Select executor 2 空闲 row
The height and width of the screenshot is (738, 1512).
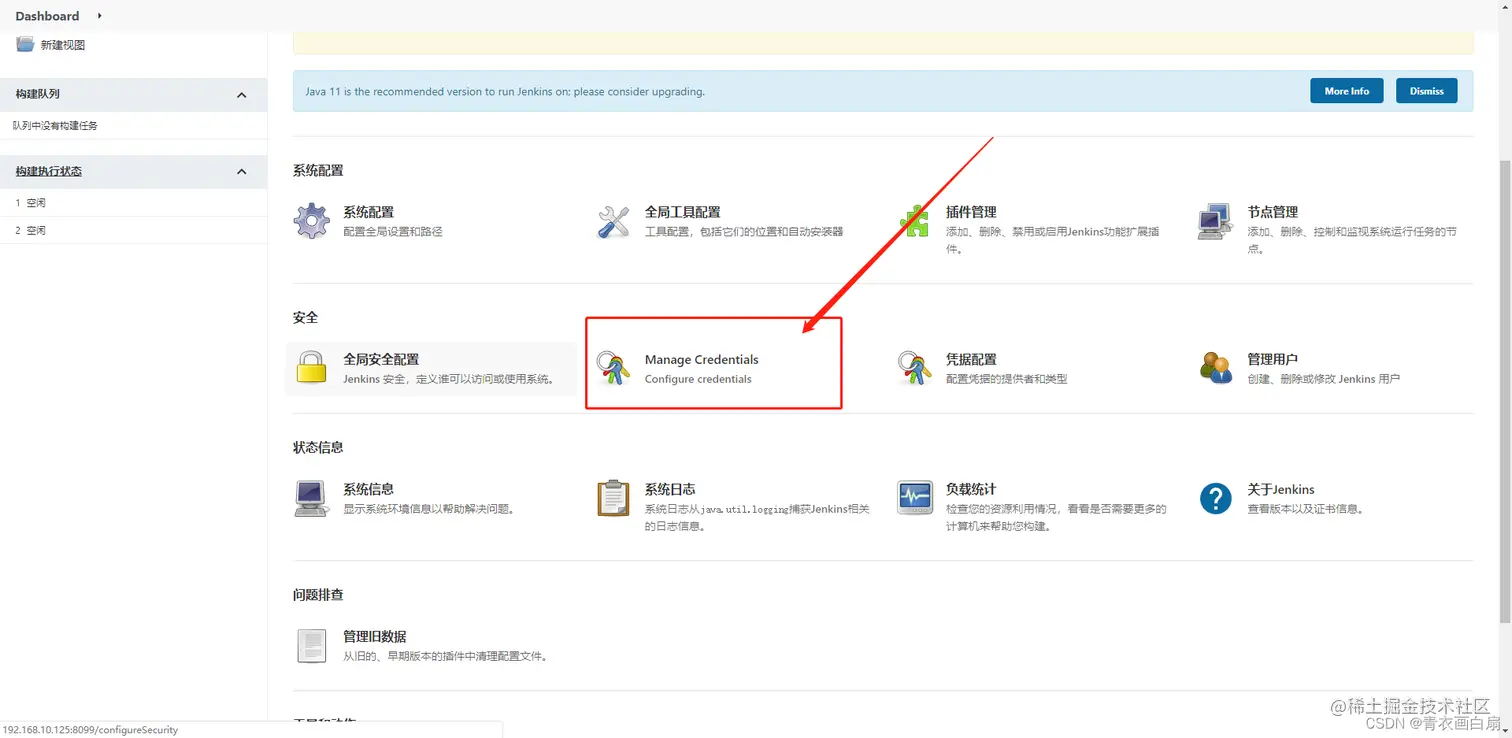click(x=133, y=230)
